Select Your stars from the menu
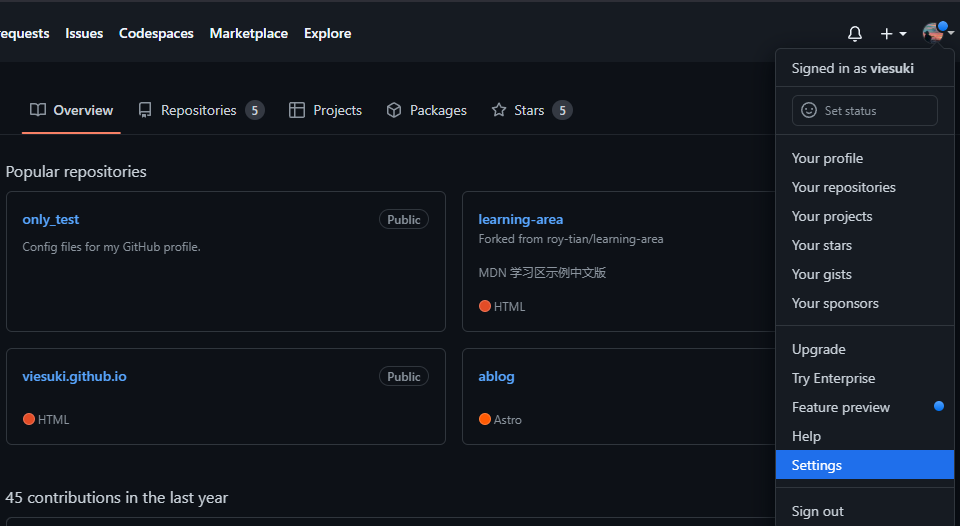The height and width of the screenshot is (526, 960). pos(864,245)
